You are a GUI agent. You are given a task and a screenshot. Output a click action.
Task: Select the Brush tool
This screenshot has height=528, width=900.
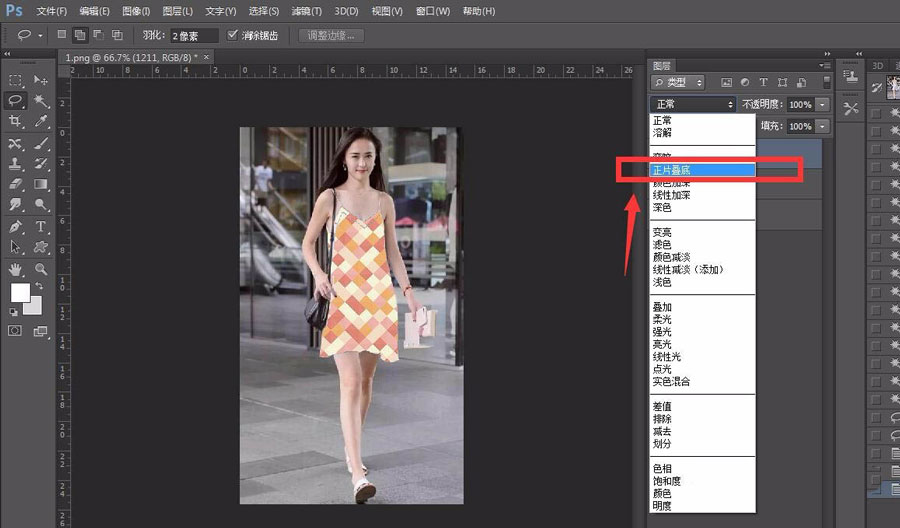(x=41, y=143)
